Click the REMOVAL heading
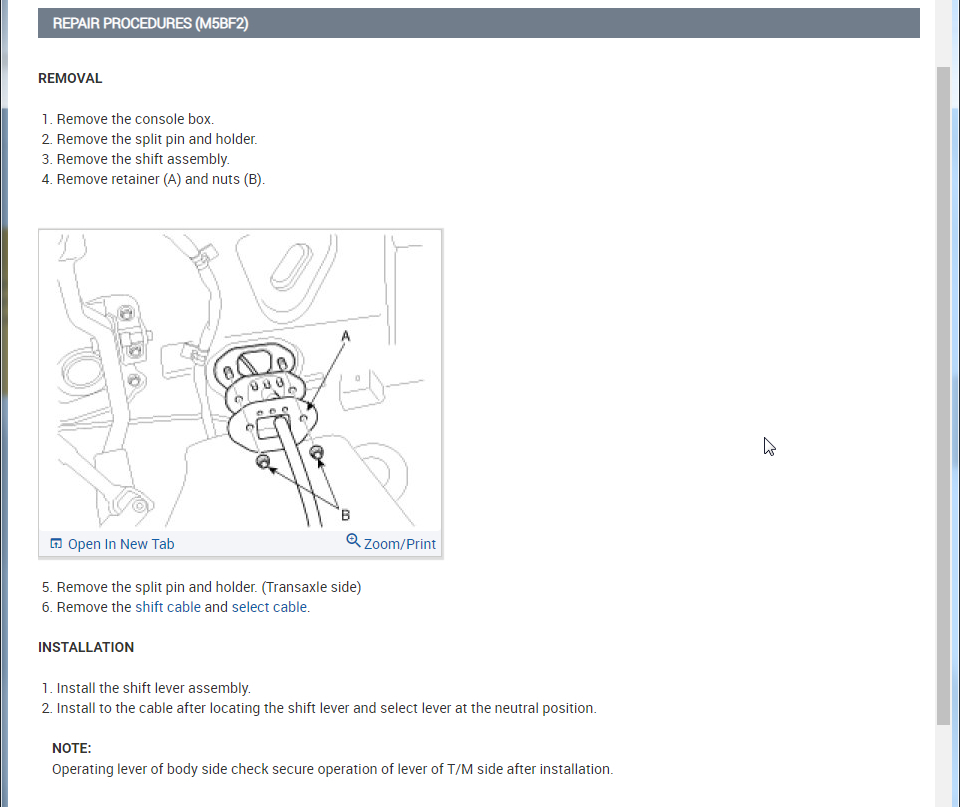This screenshot has height=807, width=960. click(70, 78)
